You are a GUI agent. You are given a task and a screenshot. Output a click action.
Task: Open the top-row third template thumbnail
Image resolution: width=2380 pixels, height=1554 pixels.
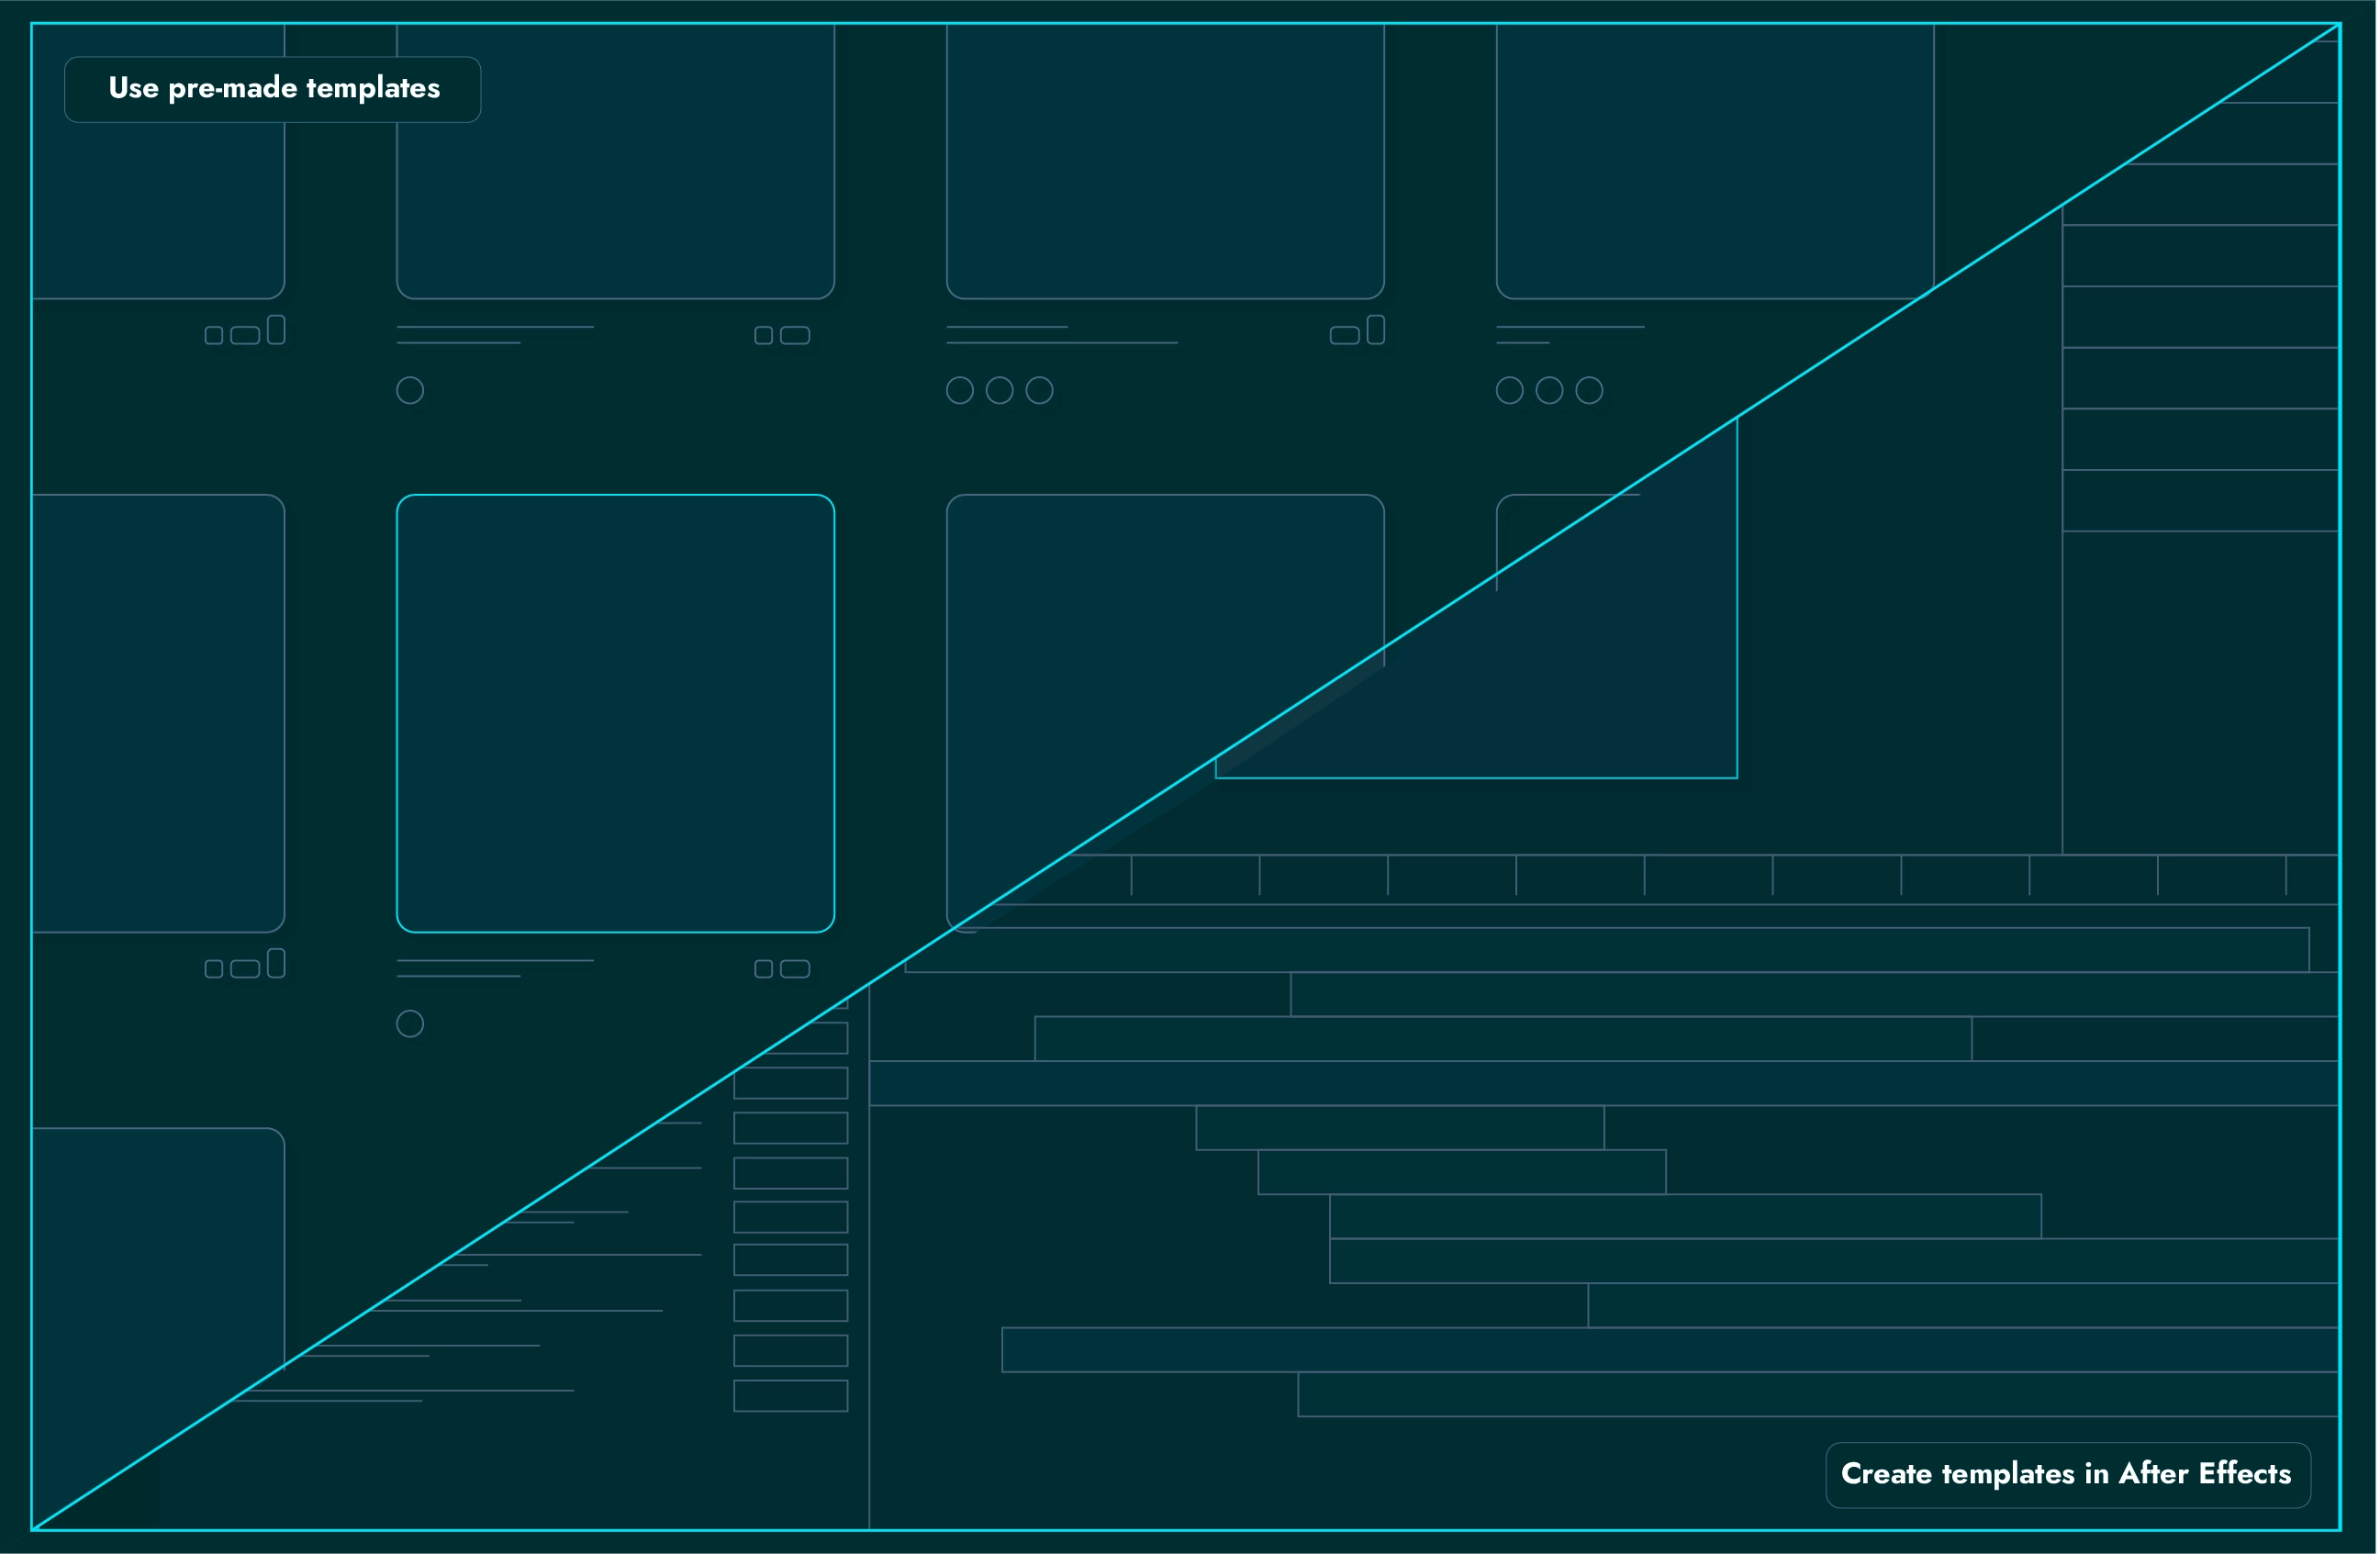click(1165, 160)
